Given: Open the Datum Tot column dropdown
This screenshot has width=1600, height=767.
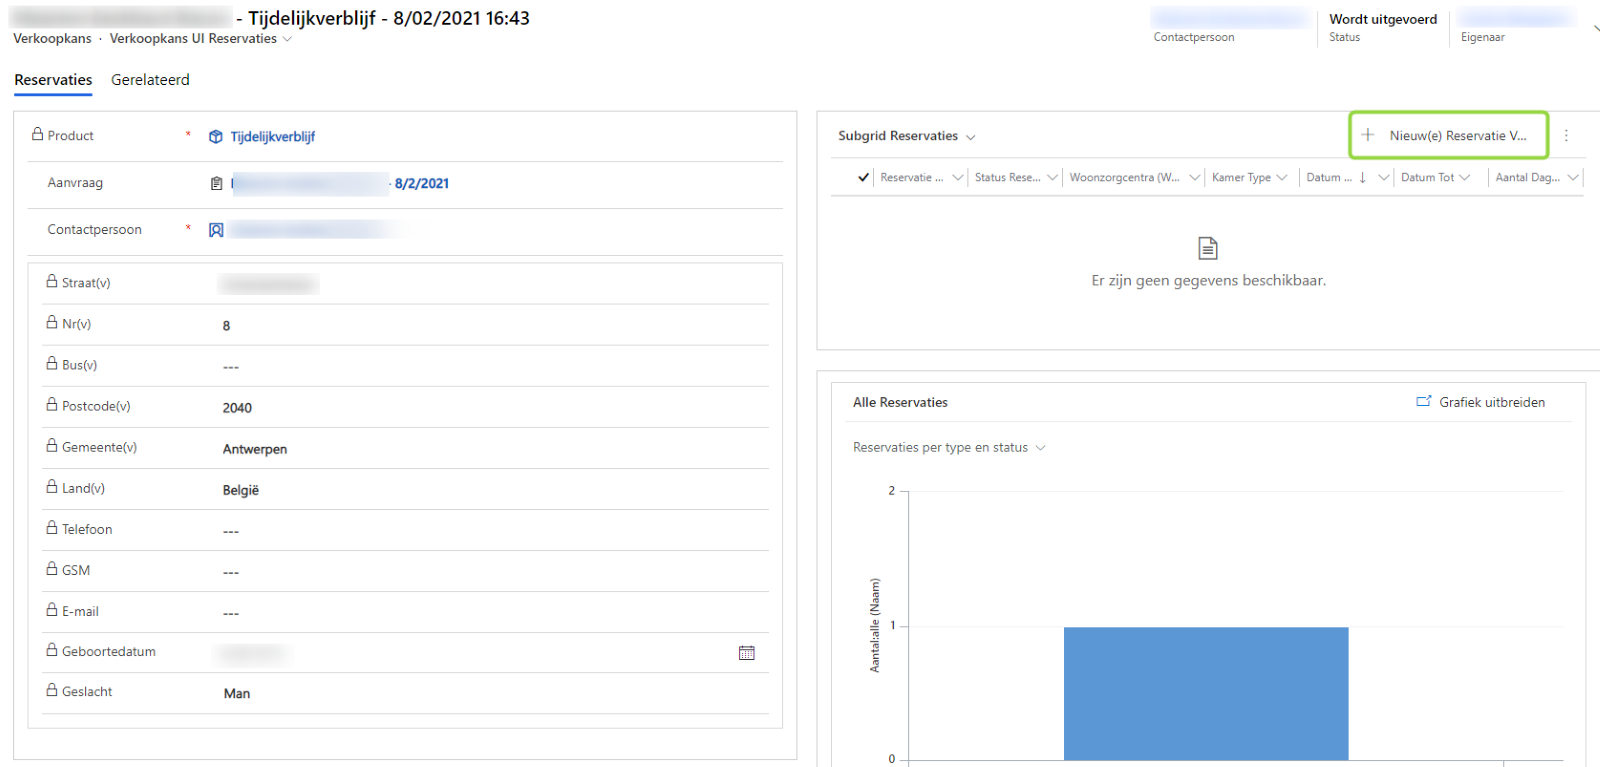Looking at the screenshot, I should tap(1465, 178).
